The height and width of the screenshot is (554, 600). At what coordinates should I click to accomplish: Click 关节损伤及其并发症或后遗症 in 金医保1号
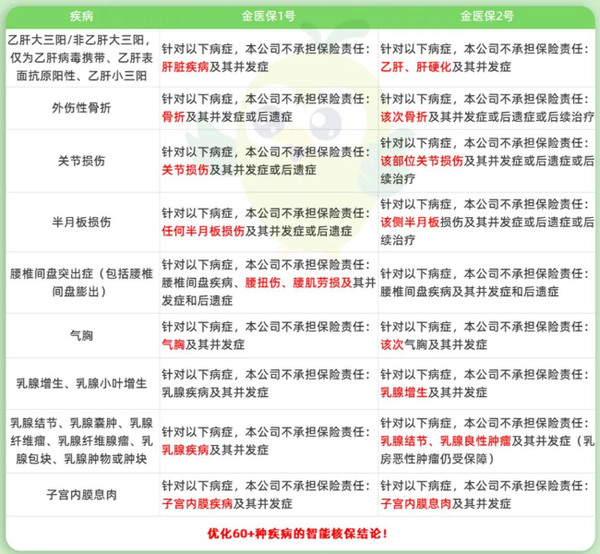point(239,170)
